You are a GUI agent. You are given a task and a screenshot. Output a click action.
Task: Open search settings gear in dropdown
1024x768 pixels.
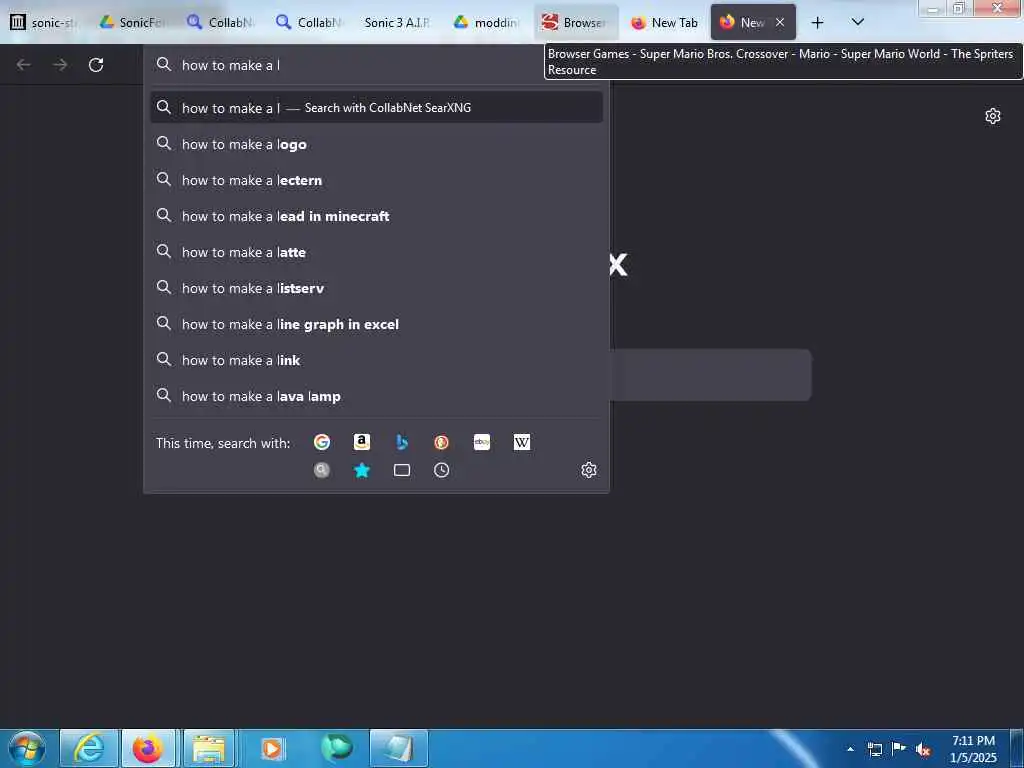click(x=589, y=470)
